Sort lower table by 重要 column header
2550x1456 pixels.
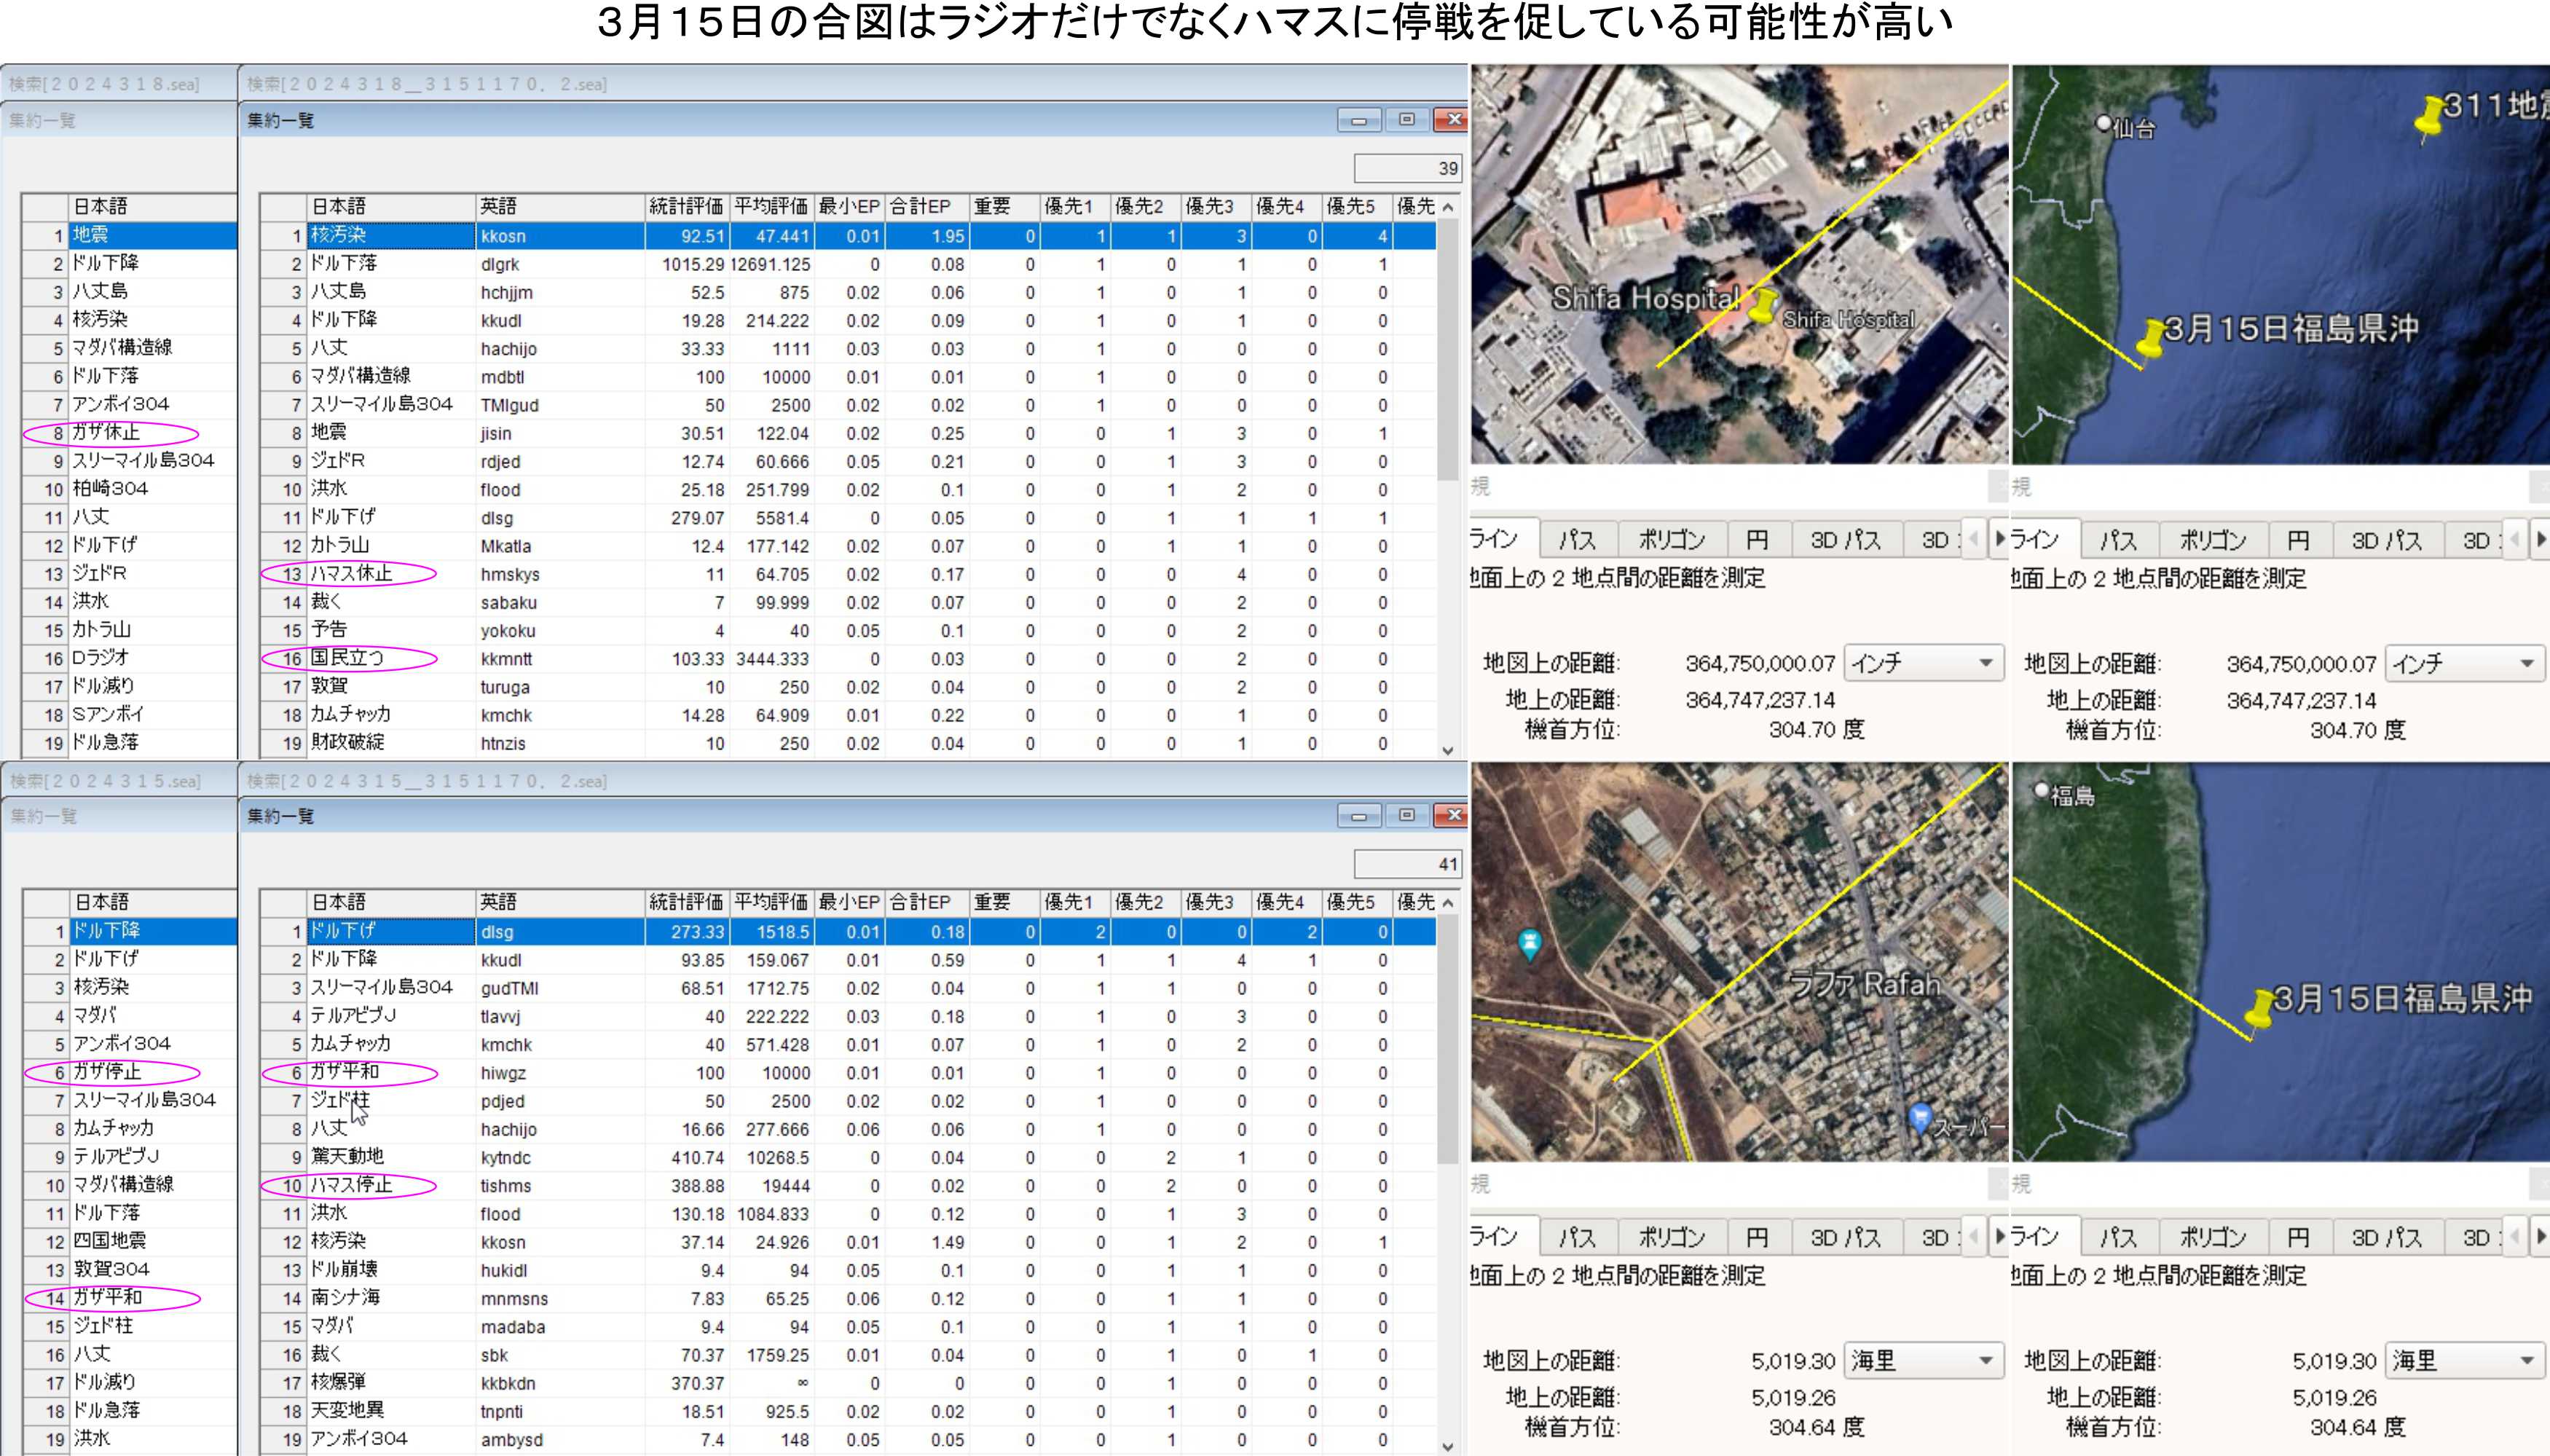tap(1004, 902)
